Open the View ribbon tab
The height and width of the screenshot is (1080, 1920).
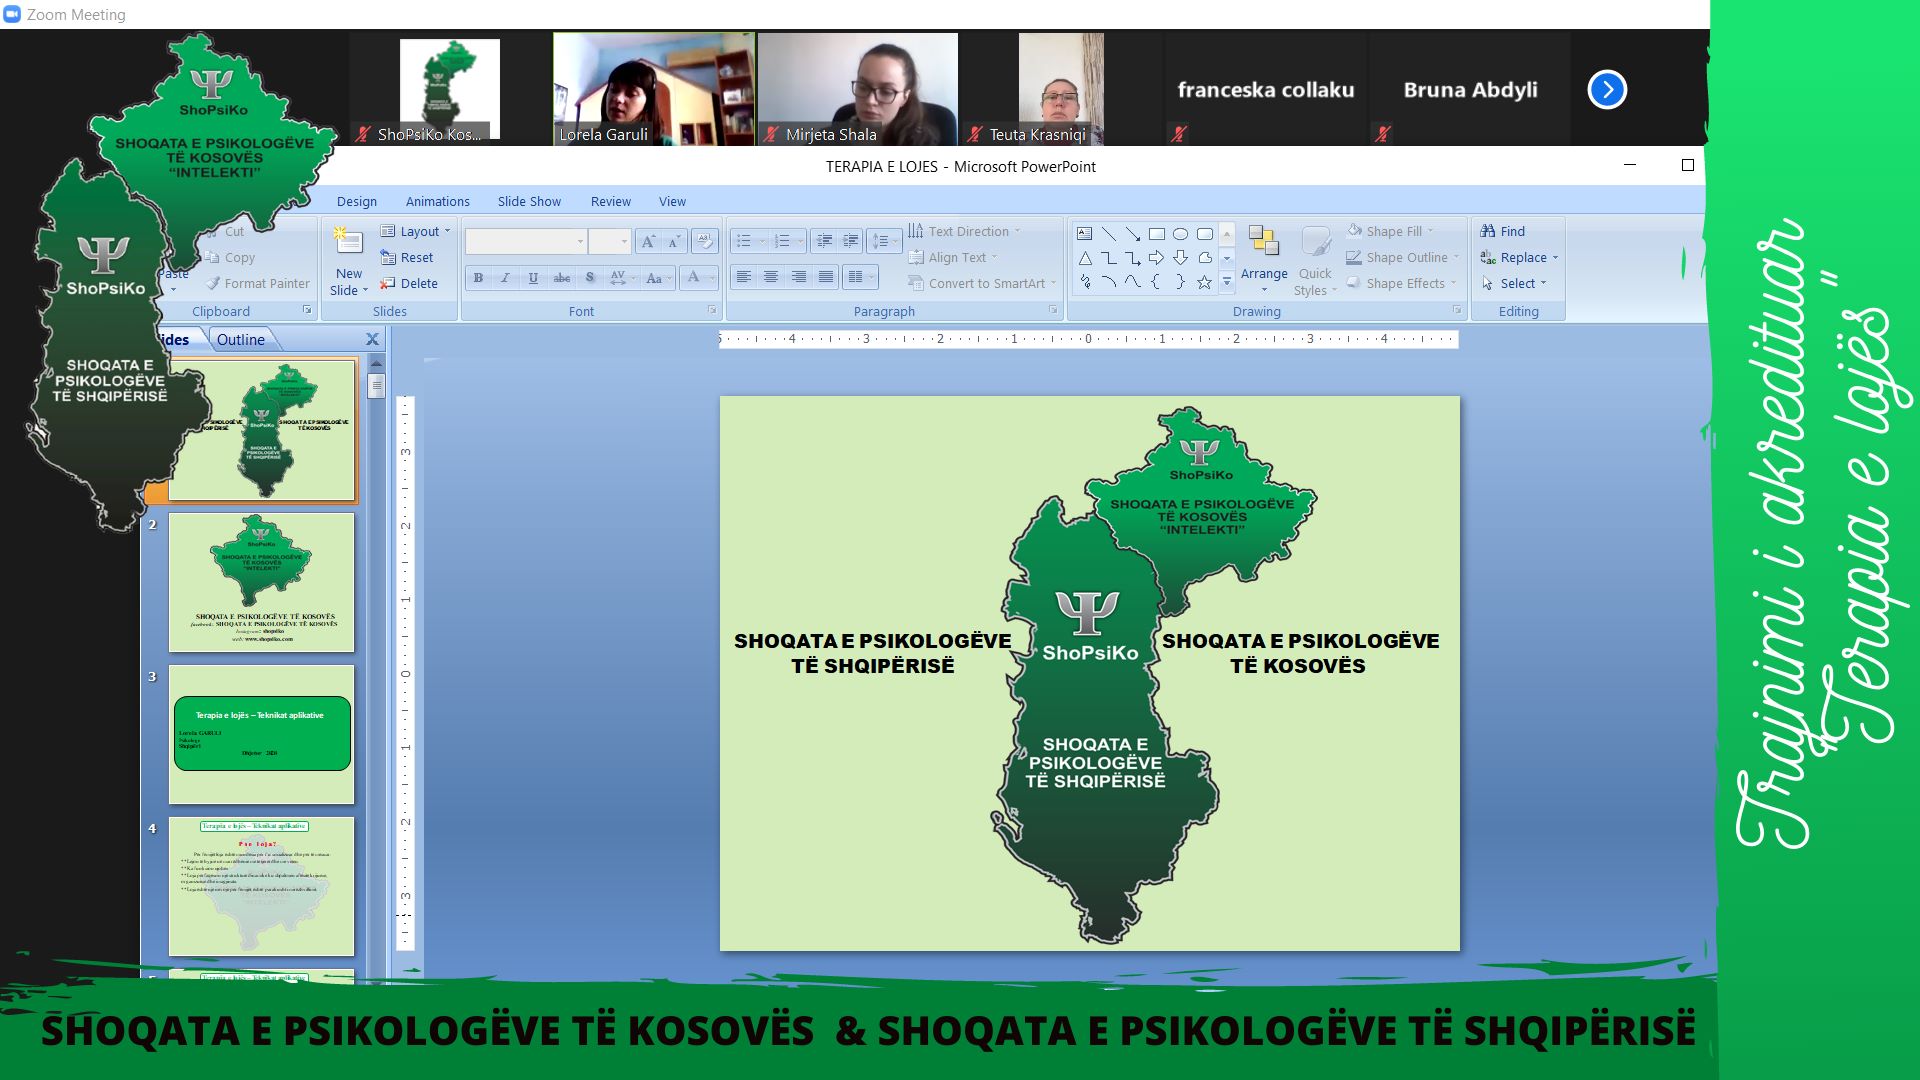(x=672, y=201)
